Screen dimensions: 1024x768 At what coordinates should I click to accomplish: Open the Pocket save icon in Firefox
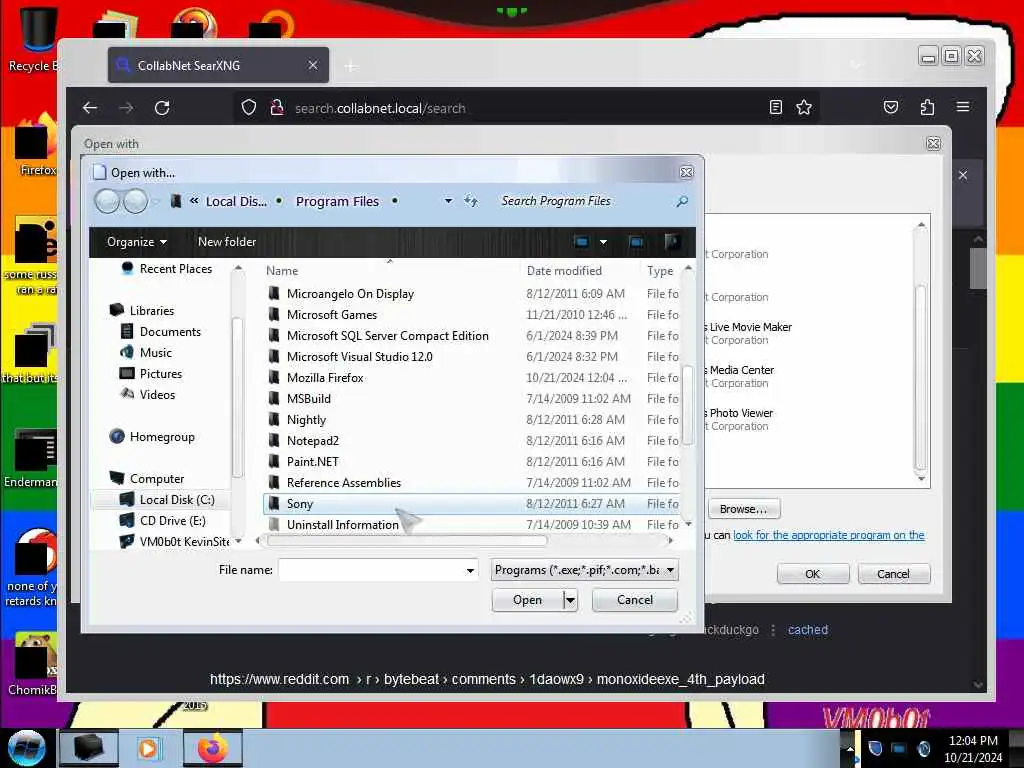pyautogui.click(x=891, y=107)
